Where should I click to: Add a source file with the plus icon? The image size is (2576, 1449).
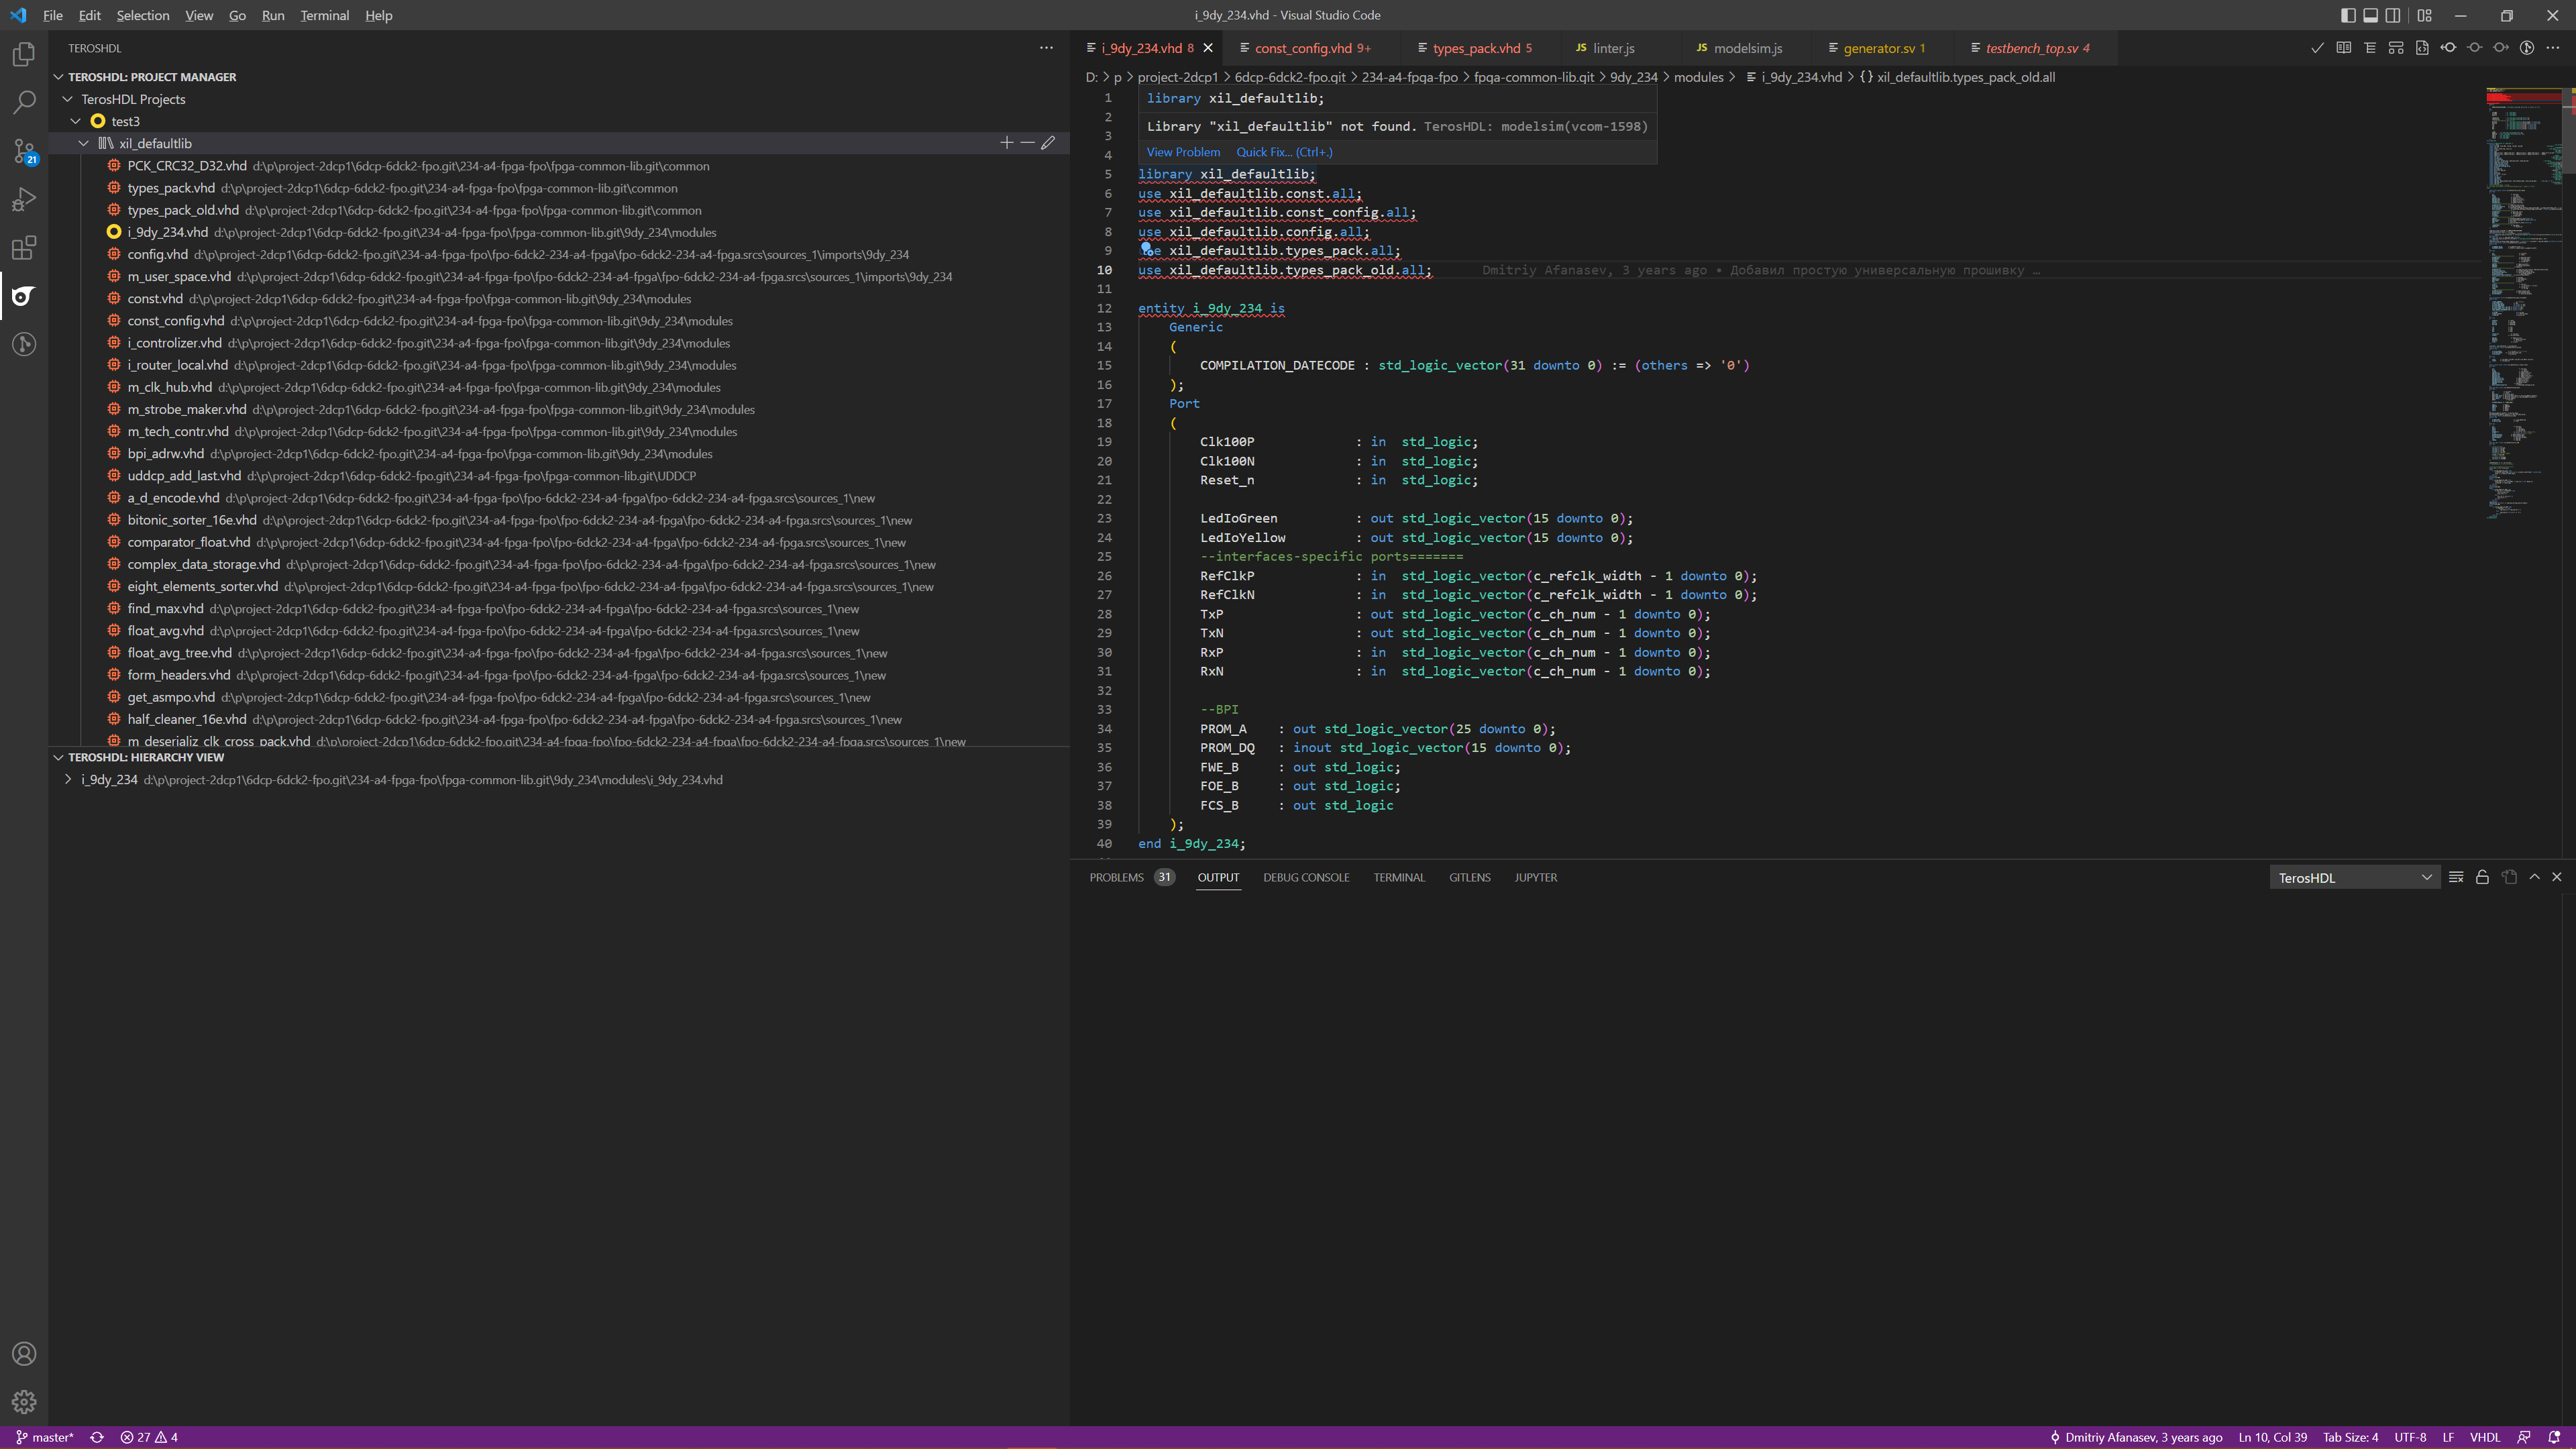(1007, 143)
